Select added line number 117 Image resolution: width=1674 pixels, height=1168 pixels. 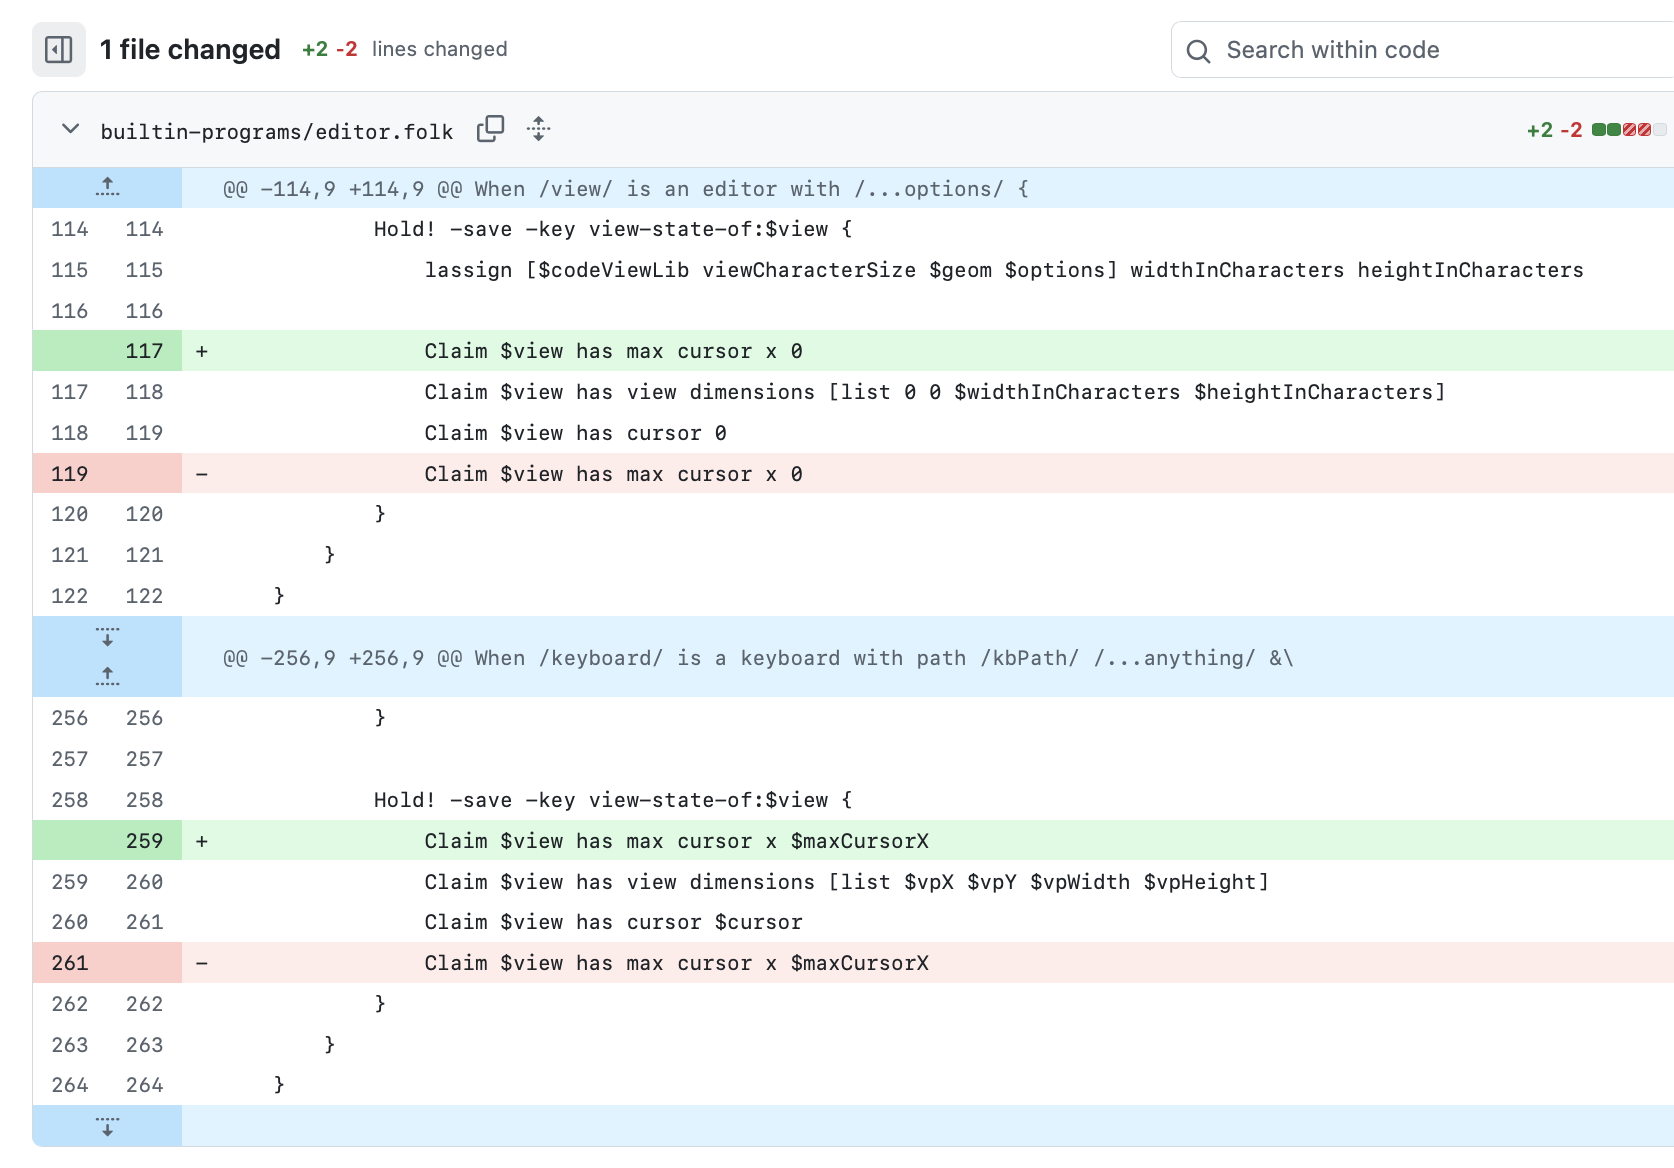point(144,351)
